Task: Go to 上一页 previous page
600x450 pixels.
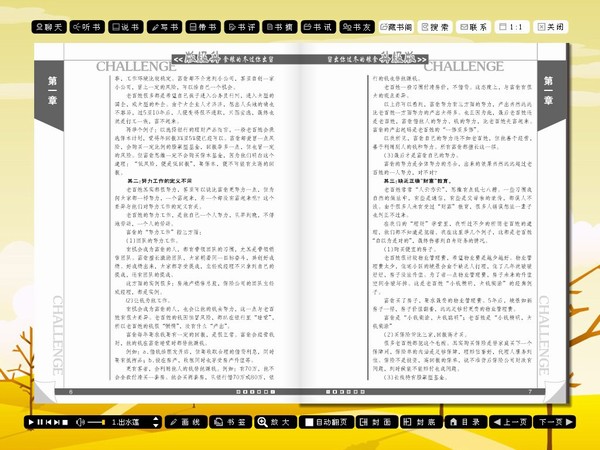Action: [510, 422]
